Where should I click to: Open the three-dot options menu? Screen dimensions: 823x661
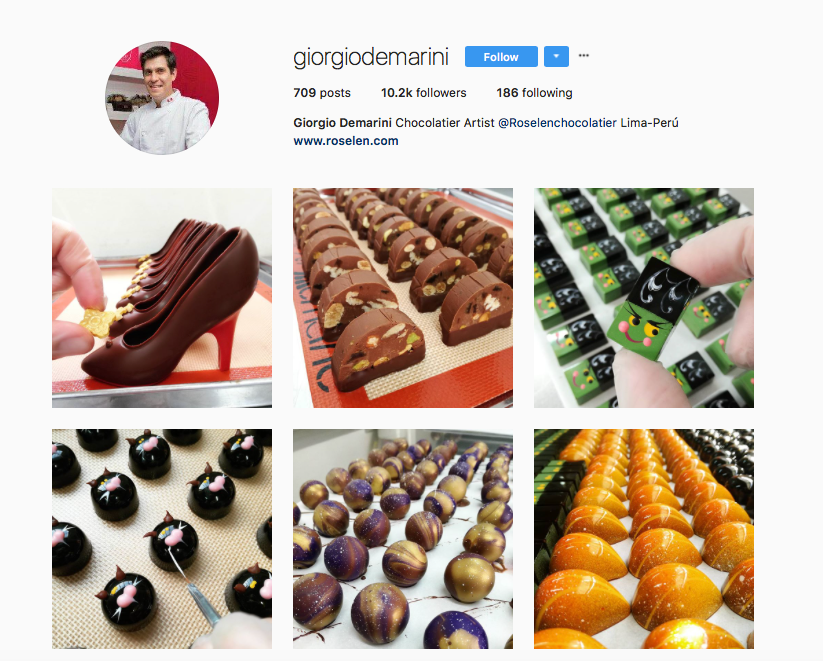(x=584, y=55)
